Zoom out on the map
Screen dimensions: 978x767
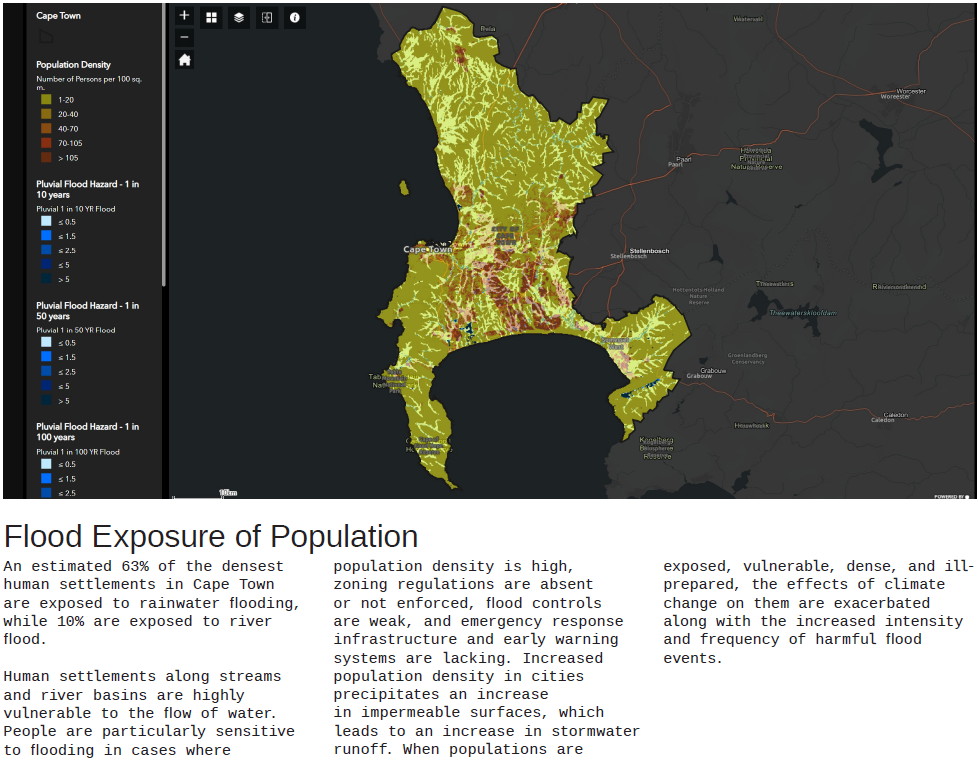(184, 36)
